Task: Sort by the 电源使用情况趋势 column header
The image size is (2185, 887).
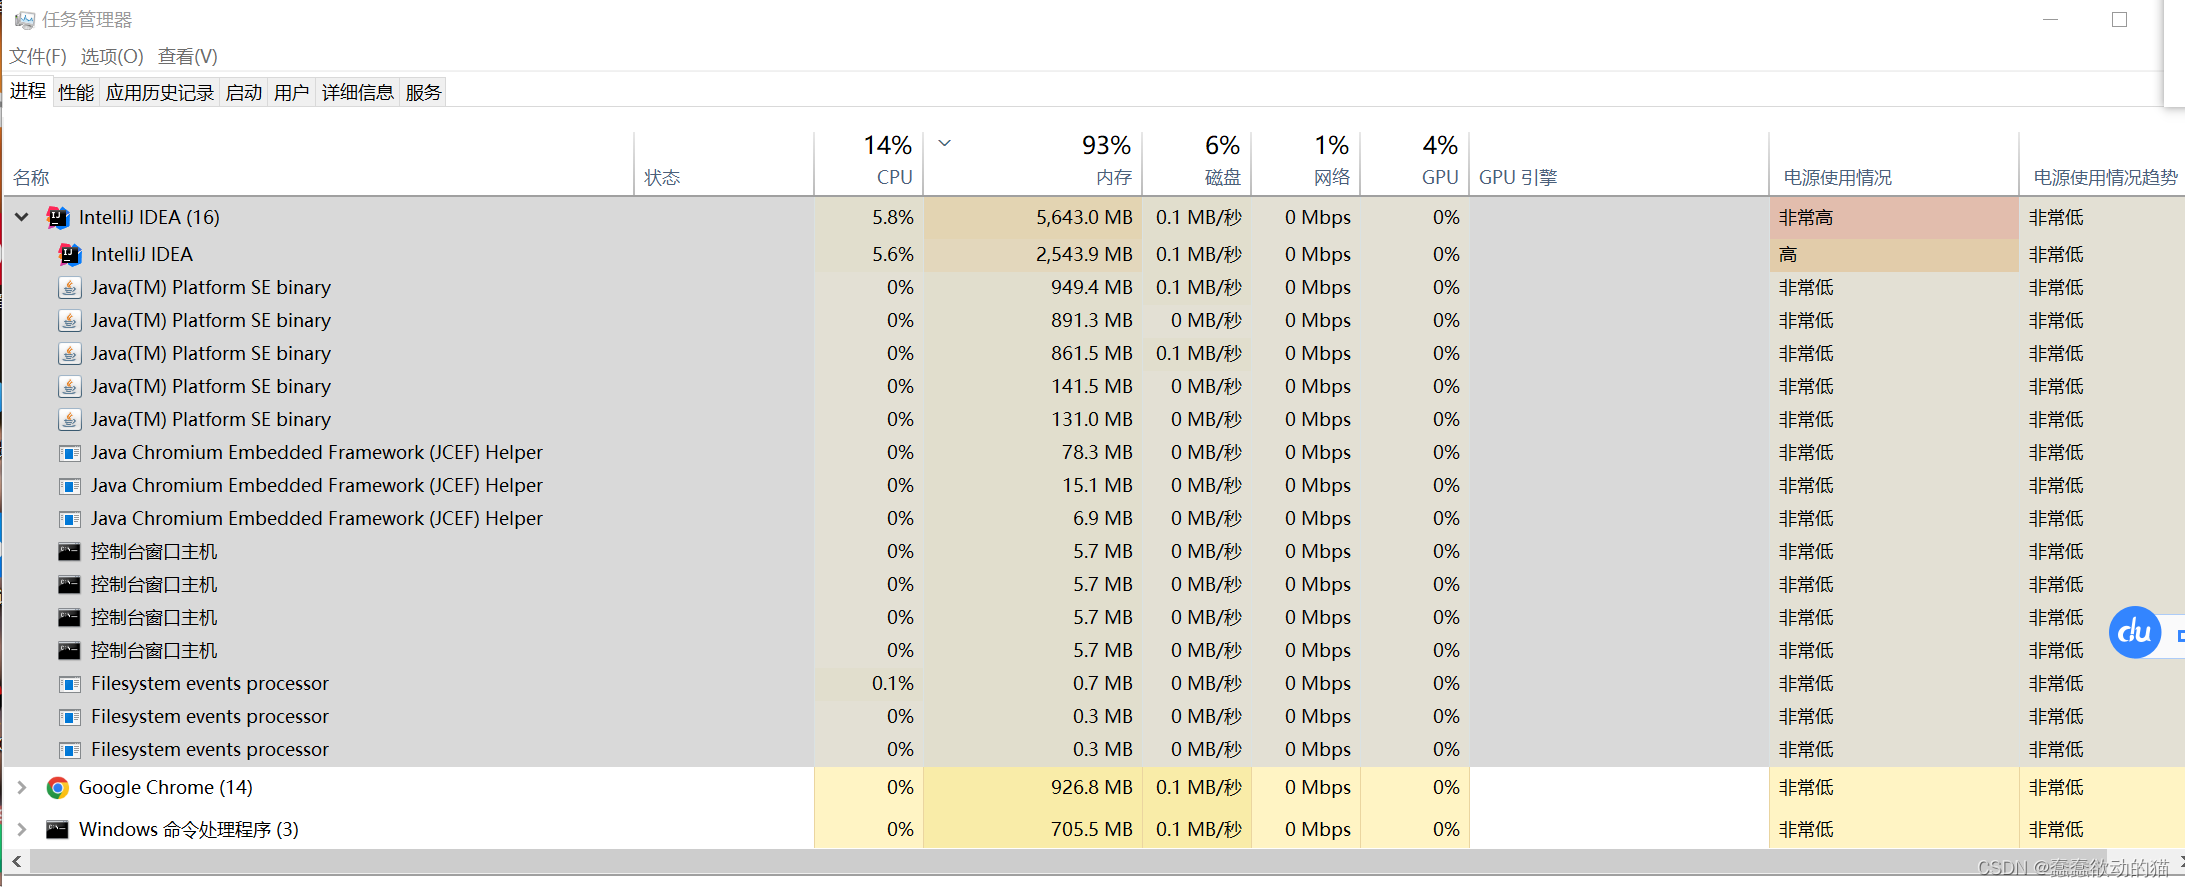Action: [x=2102, y=164]
